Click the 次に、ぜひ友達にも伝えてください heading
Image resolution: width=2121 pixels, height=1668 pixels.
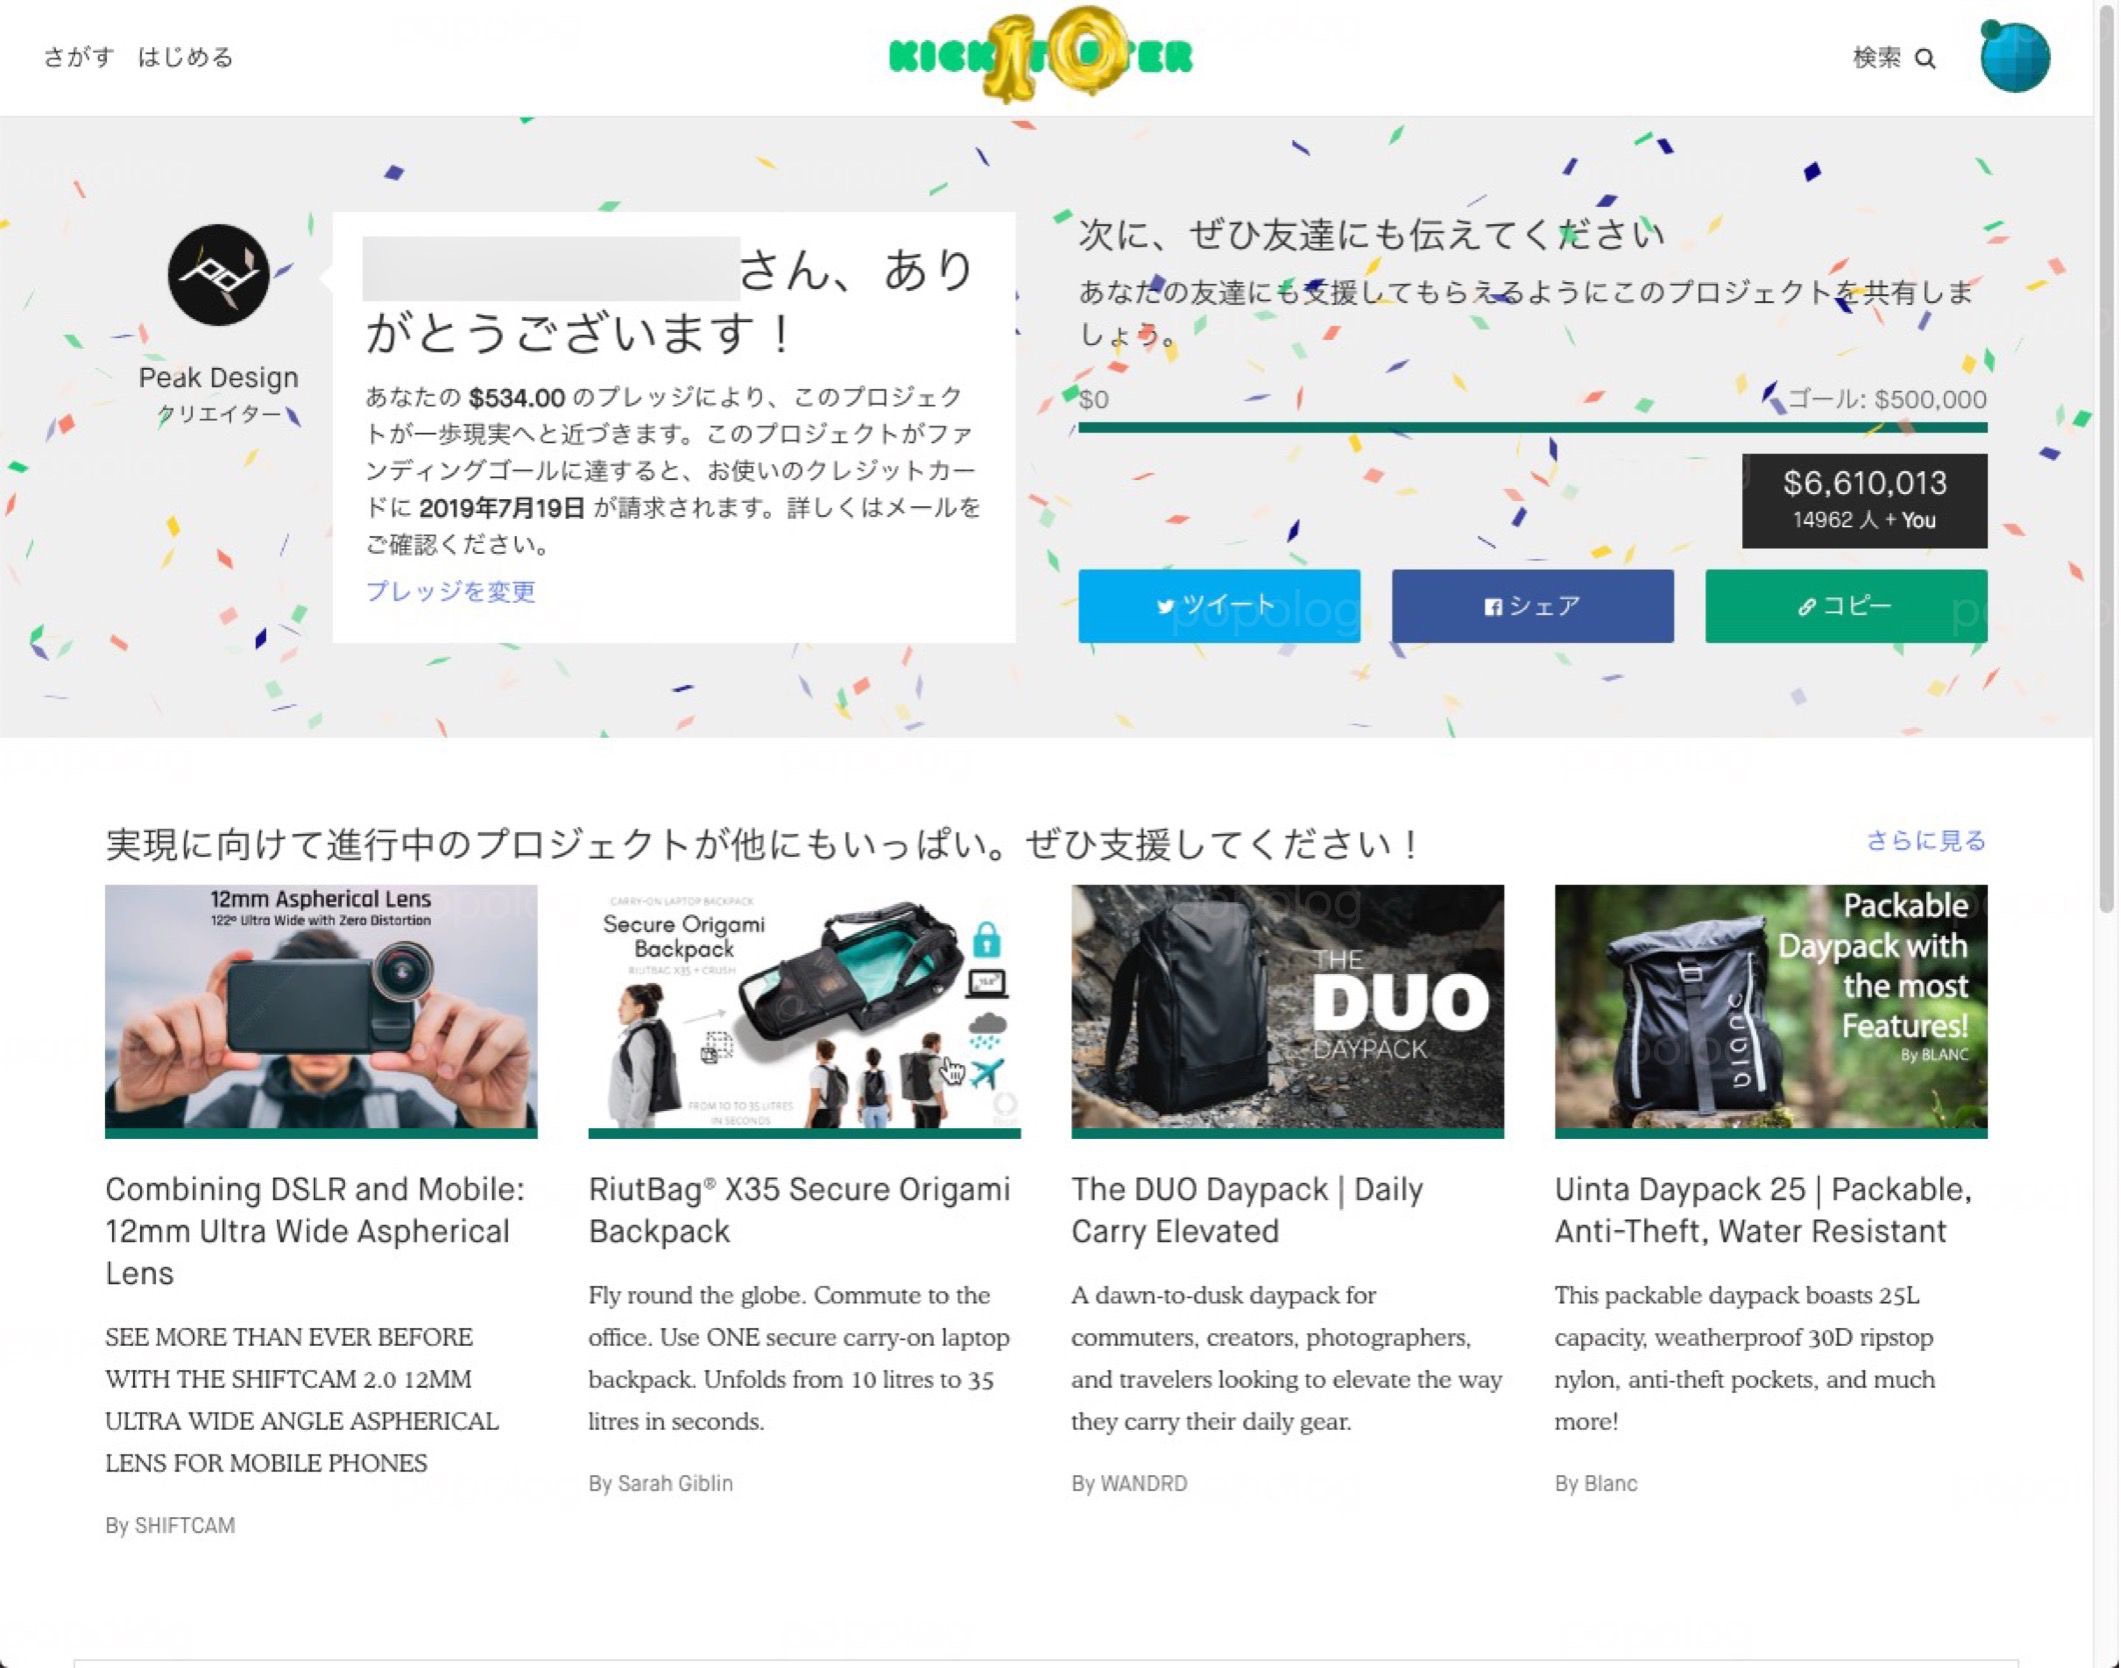1371,234
